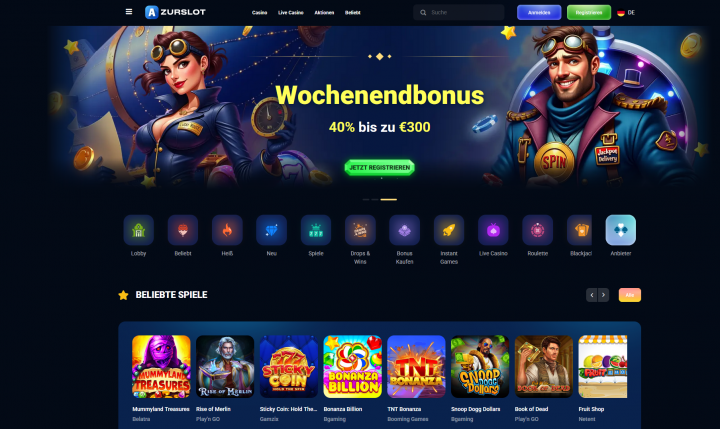Open the DE language selector
The width and height of the screenshot is (720, 429).
(626, 13)
